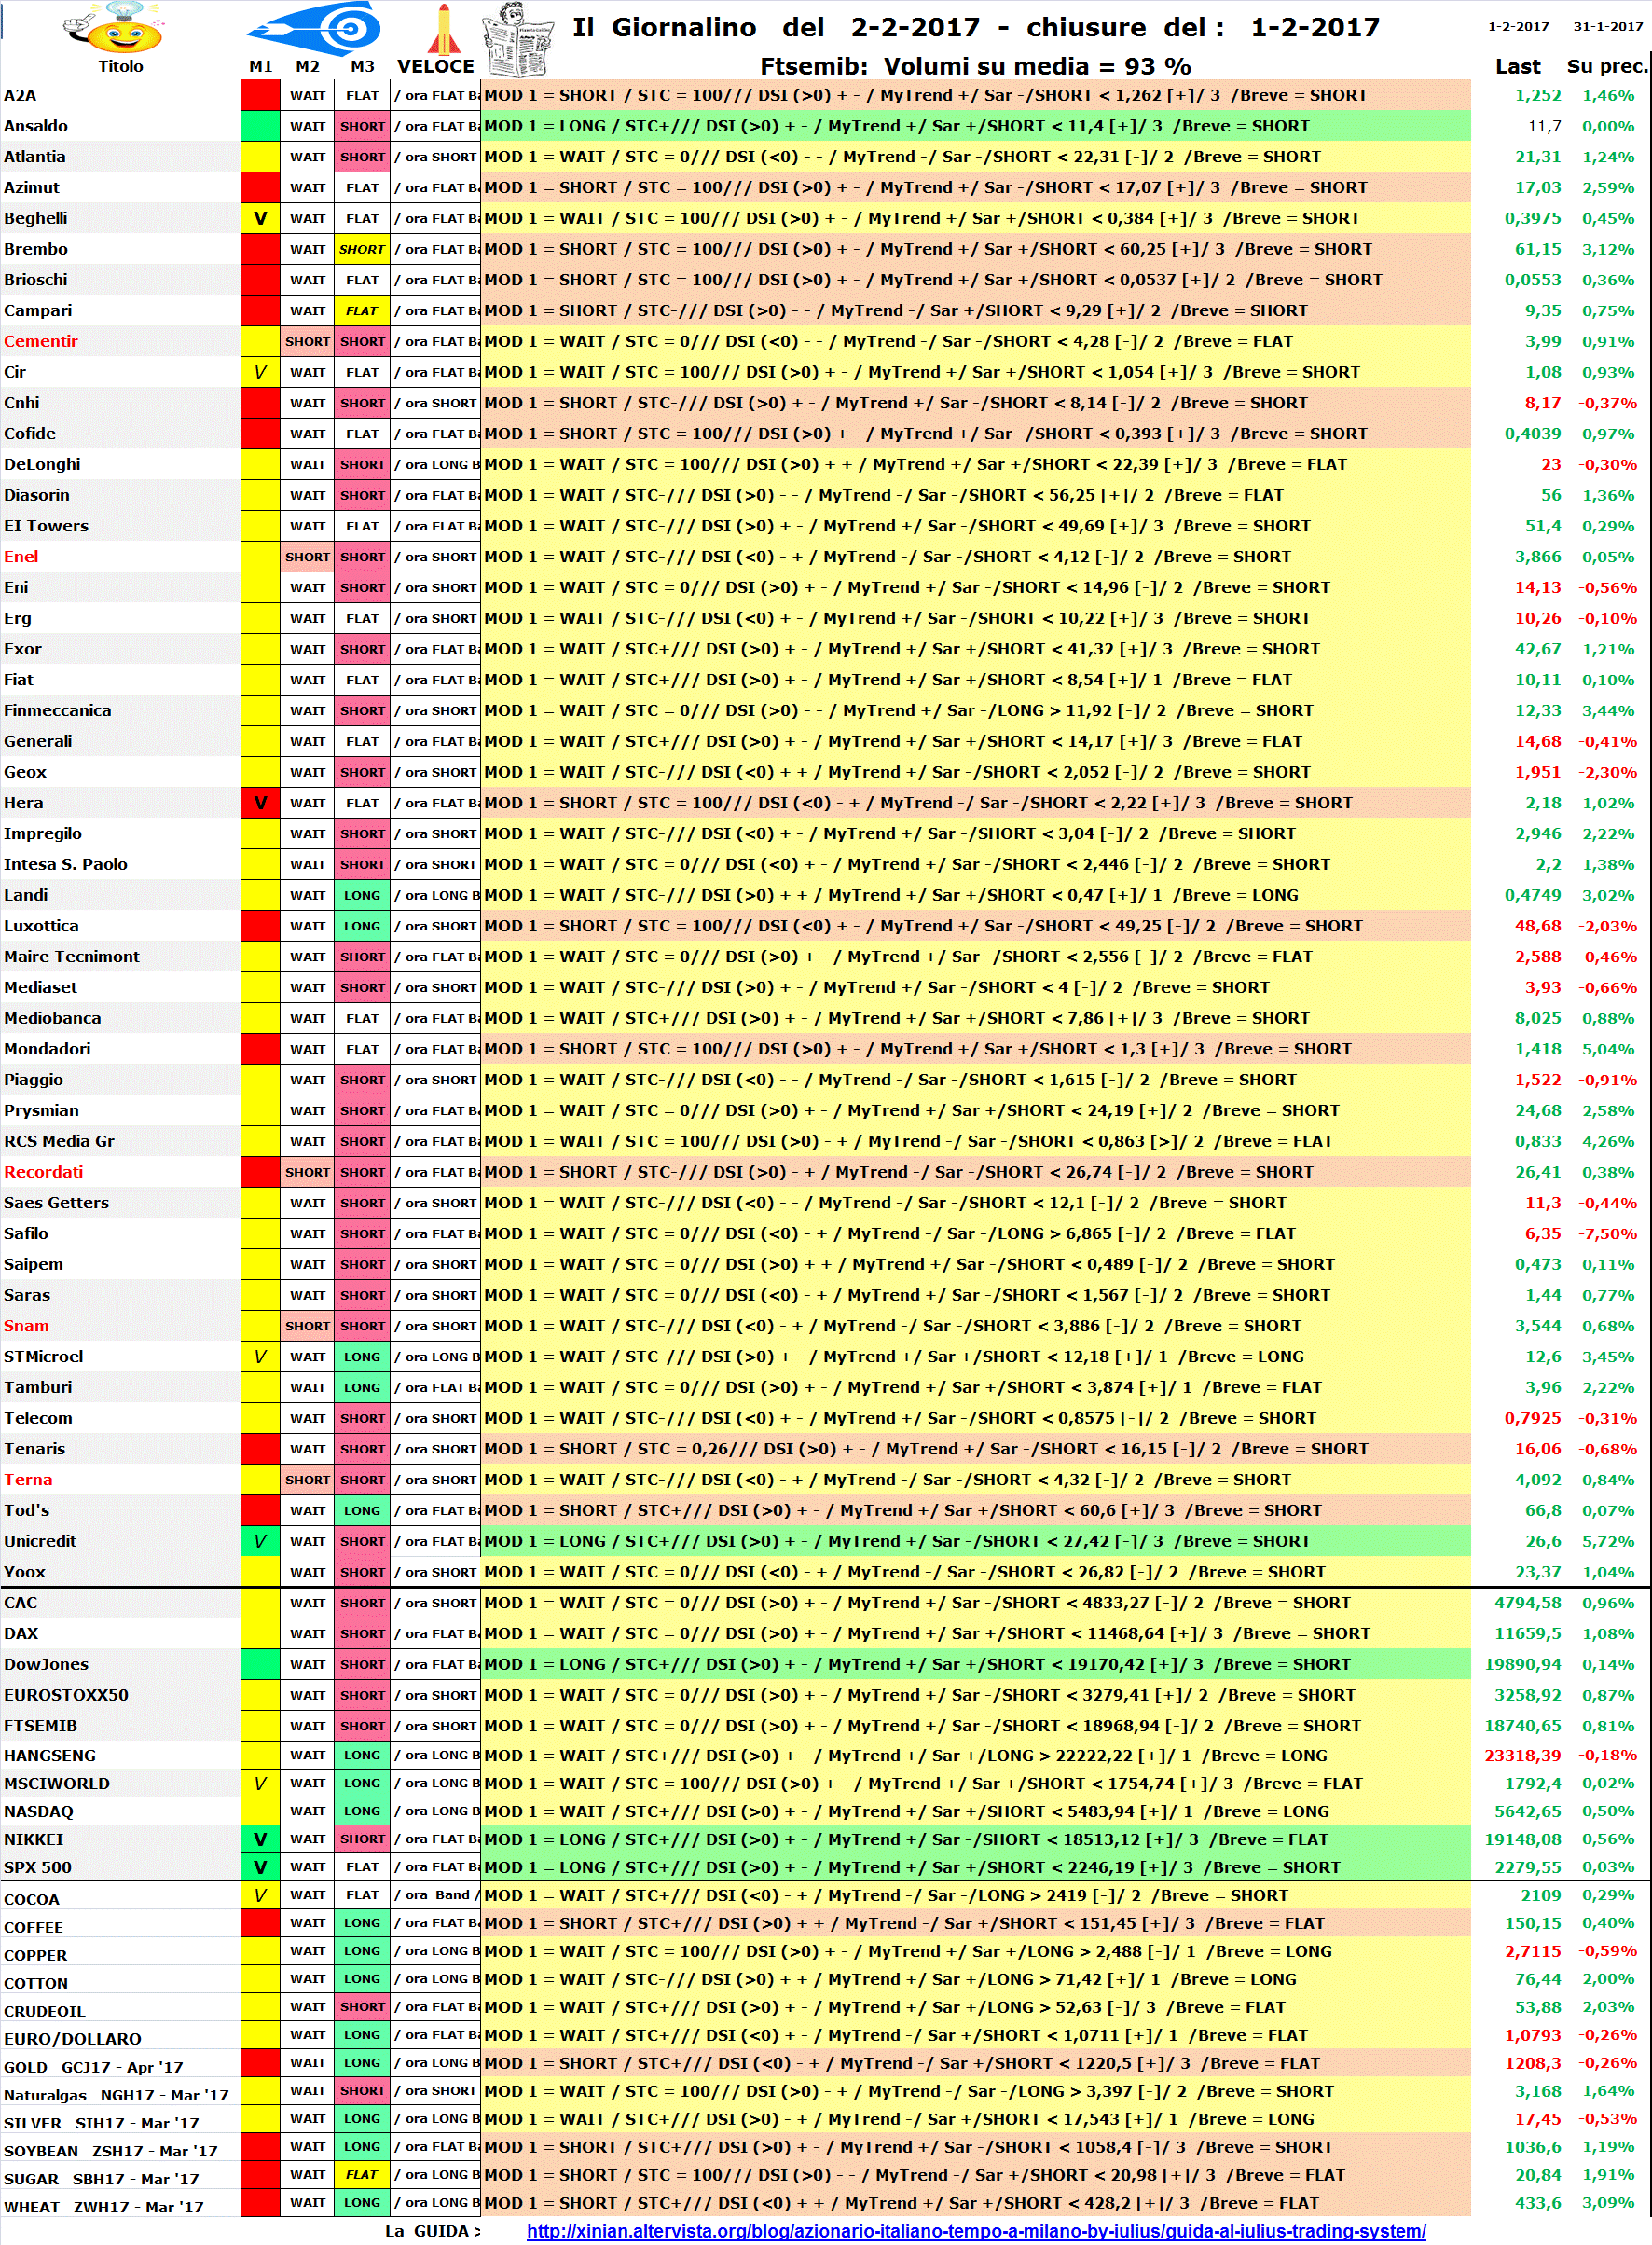Image resolution: width=1652 pixels, height=2245 pixels.
Task: Select the Recordati stock name
Action: click(x=43, y=1172)
